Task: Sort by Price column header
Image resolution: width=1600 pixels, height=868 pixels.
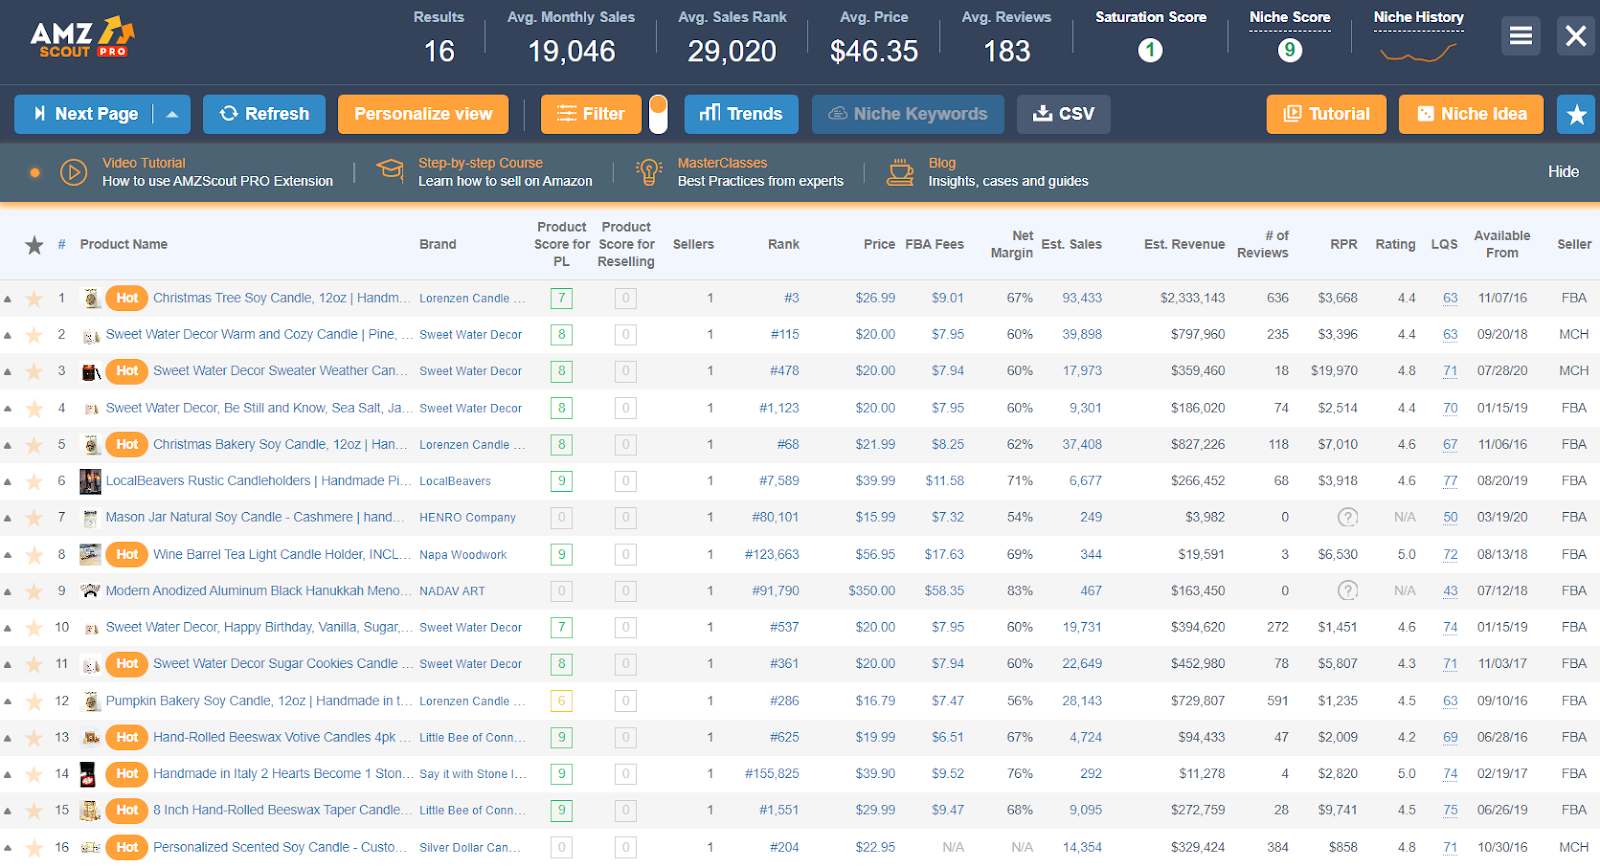Action: pyautogui.click(x=879, y=244)
